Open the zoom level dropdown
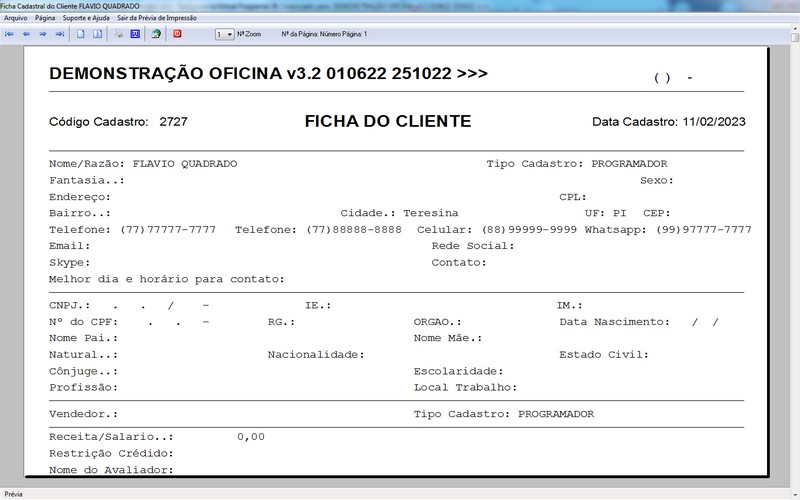The width and height of the screenshot is (800, 500). click(224, 34)
